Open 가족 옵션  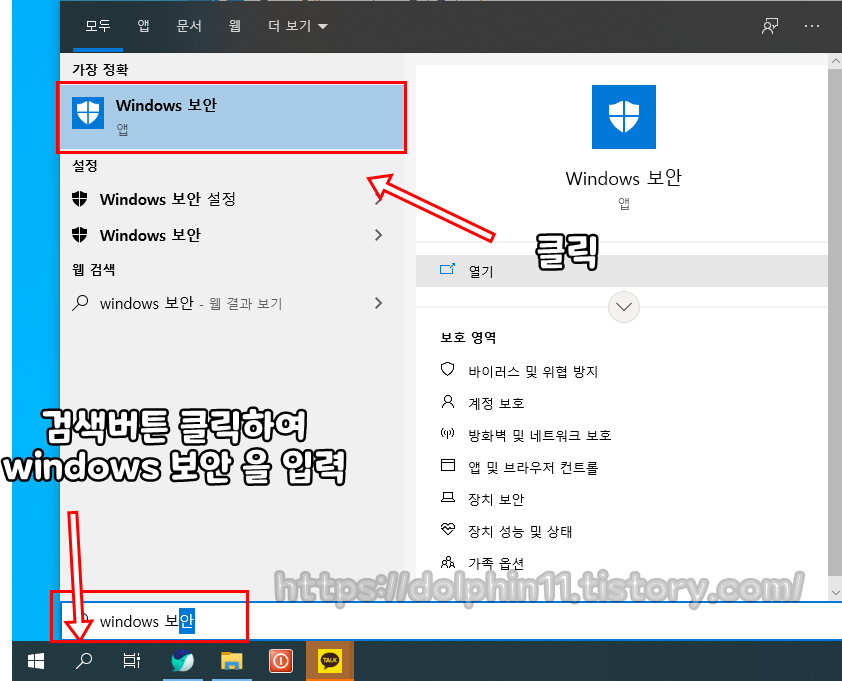coord(496,563)
